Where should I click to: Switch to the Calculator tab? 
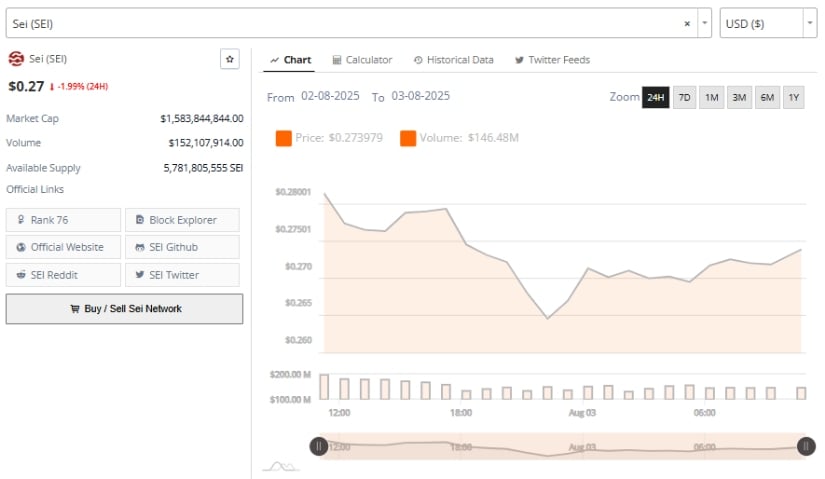point(362,60)
